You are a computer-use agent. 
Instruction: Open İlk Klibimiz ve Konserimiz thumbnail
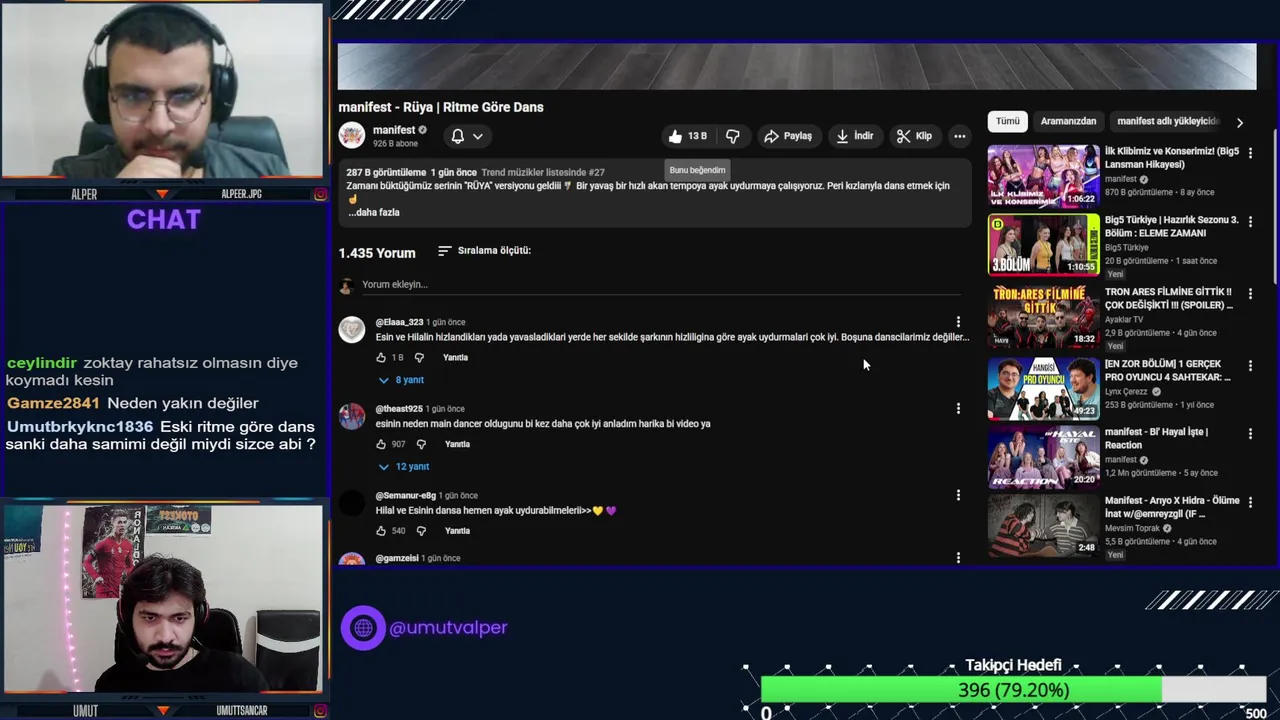point(1043,176)
